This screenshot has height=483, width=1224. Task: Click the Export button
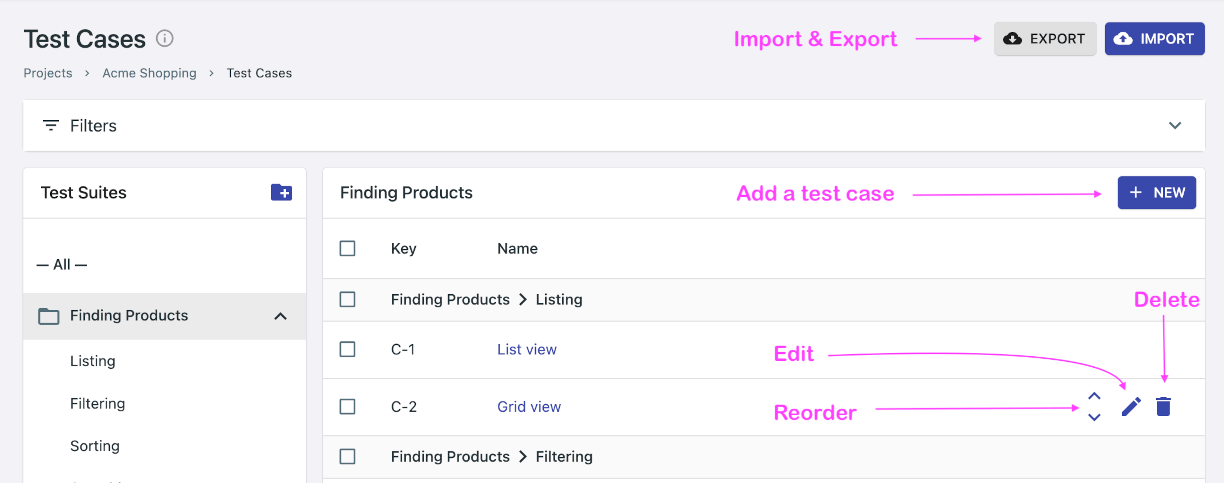(1045, 39)
